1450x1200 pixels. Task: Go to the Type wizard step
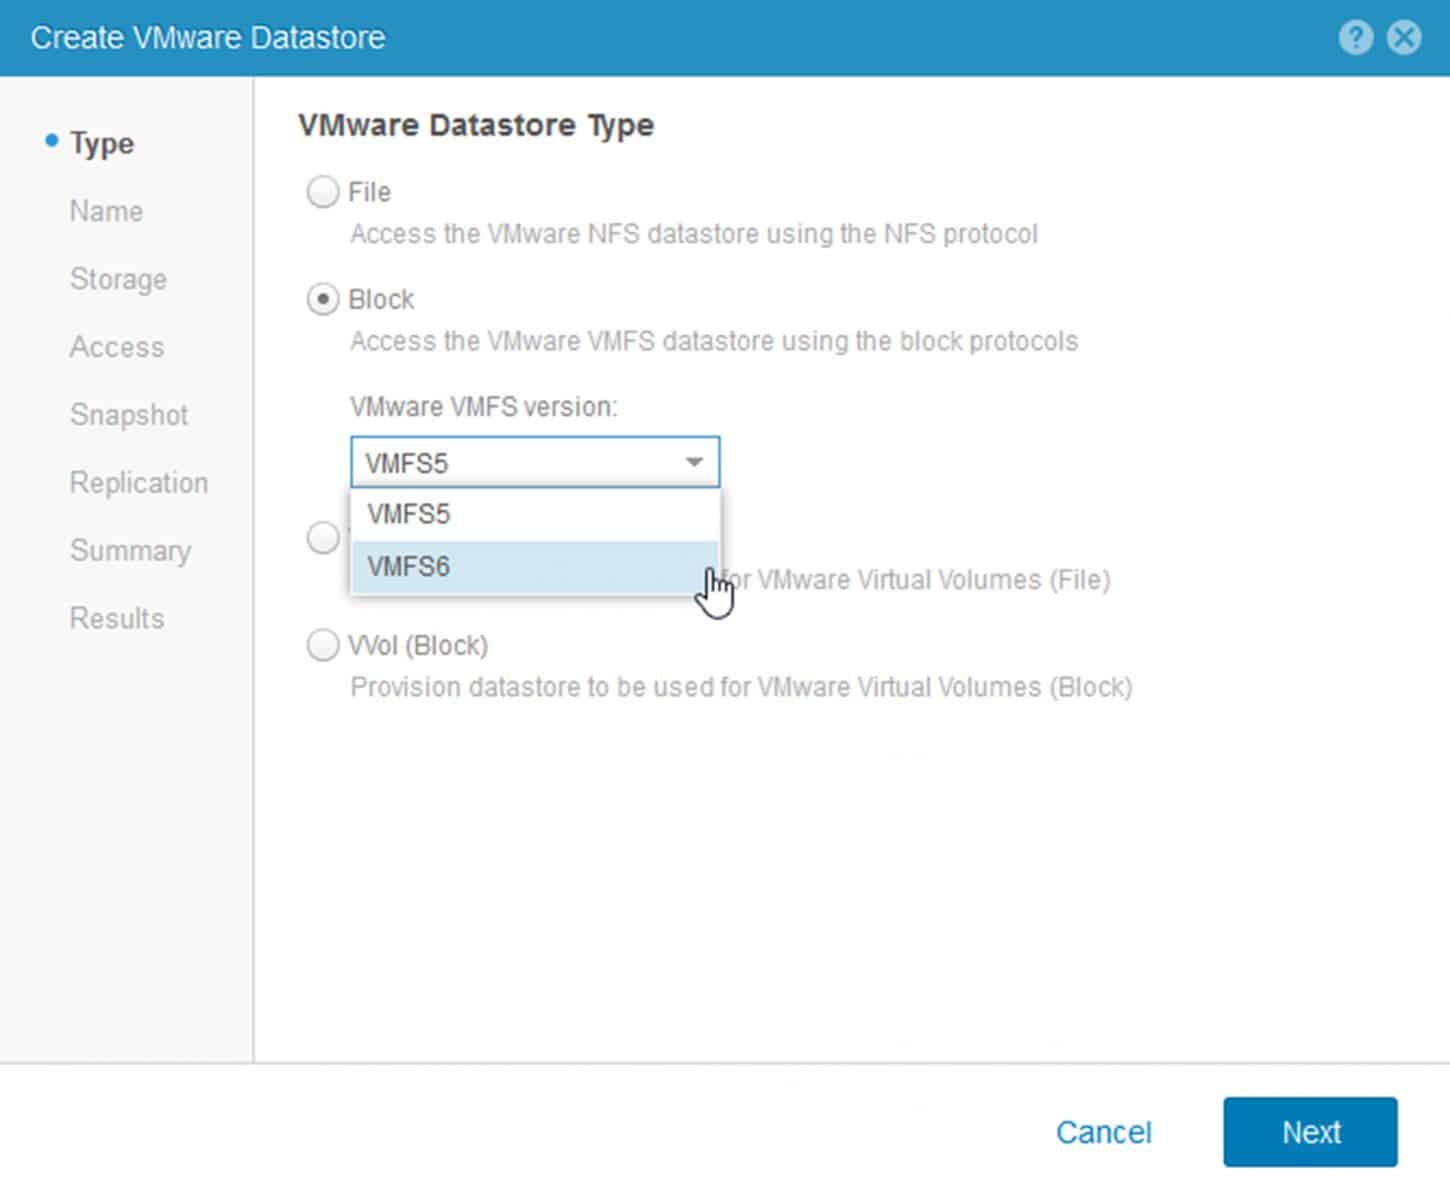[102, 143]
